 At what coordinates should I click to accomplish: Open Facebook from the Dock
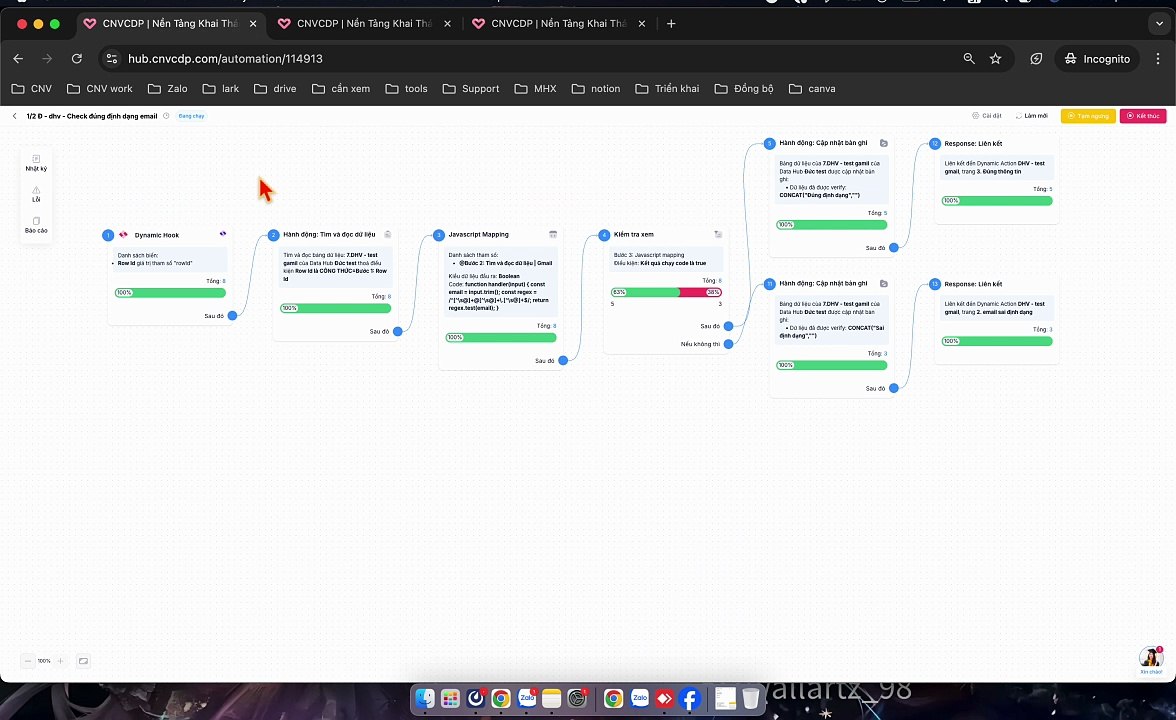pos(689,699)
